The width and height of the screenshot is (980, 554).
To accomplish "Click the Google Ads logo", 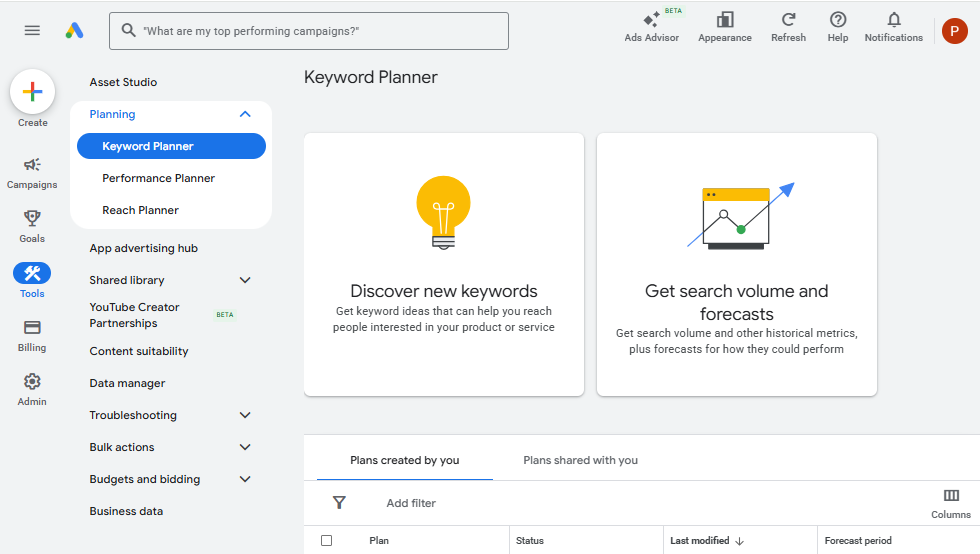I will tap(74, 31).
